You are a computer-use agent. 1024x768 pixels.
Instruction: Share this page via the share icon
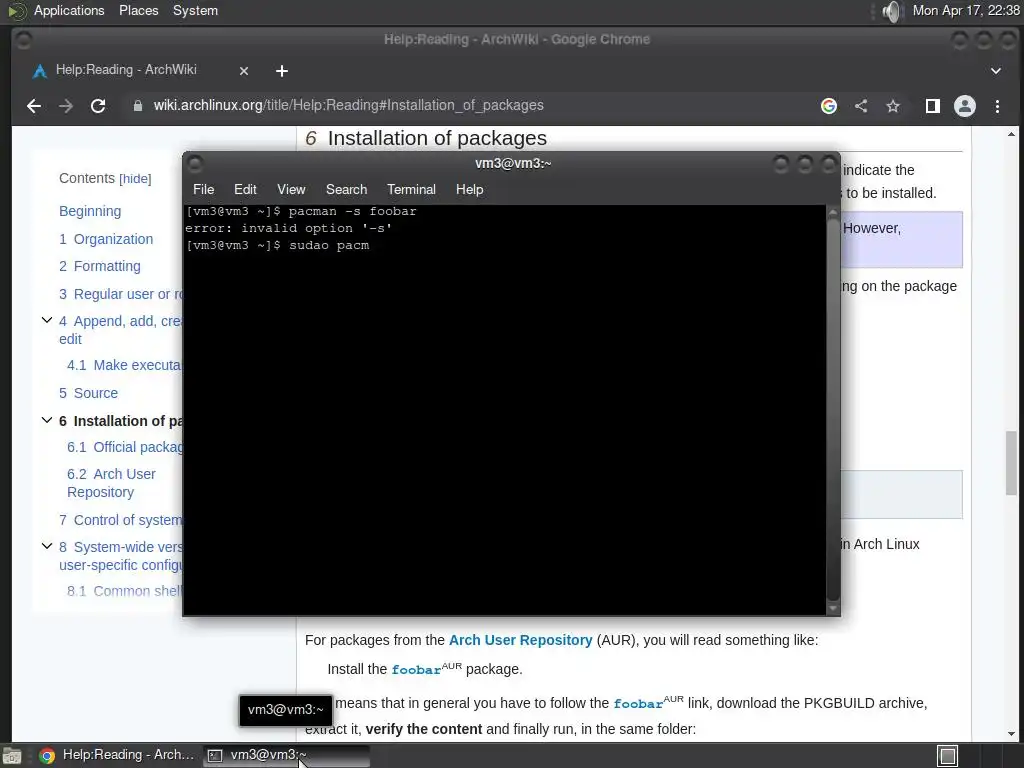(x=861, y=106)
